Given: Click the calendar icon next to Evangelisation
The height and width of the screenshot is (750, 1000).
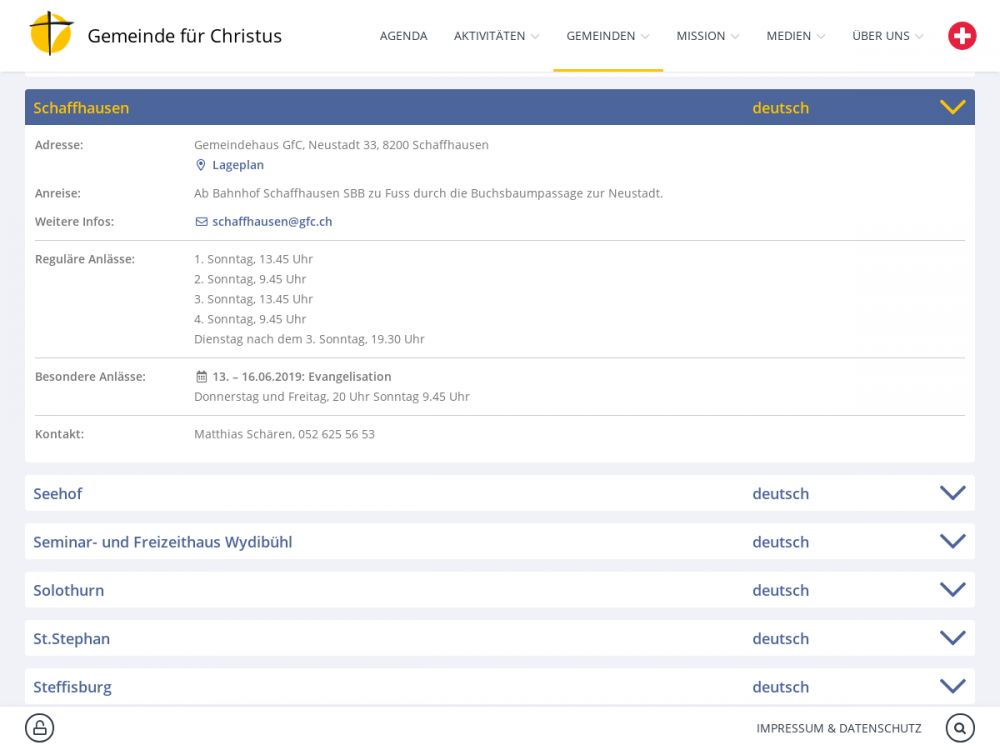Looking at the screenshot, I should 201,377.
